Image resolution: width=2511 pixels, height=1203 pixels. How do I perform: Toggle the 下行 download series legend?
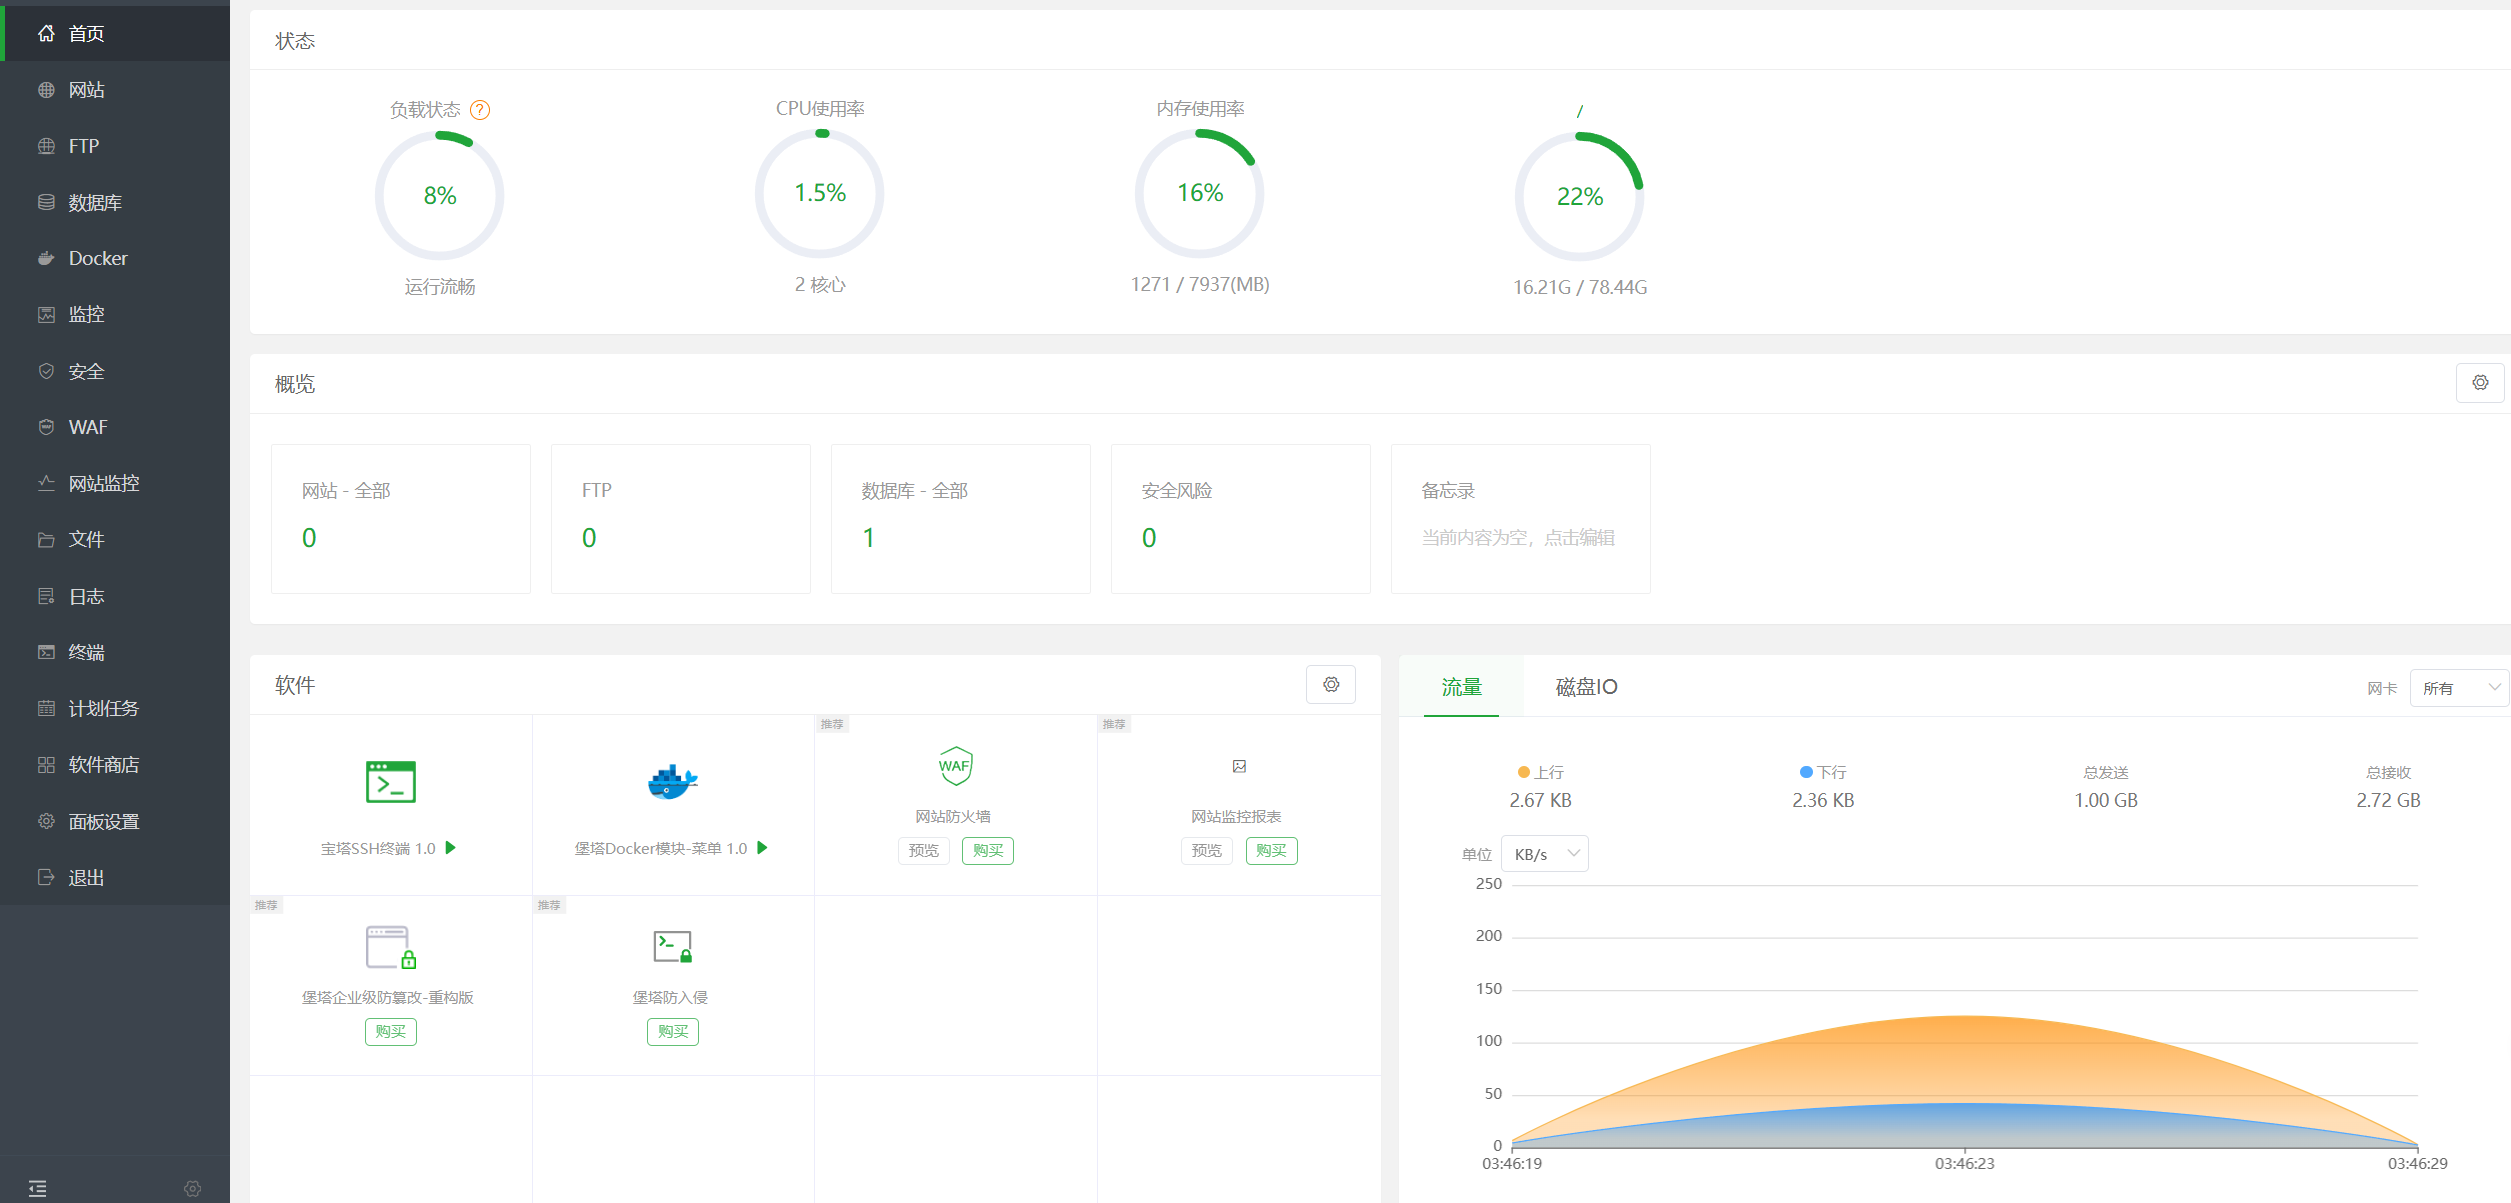click(1823, 772)
